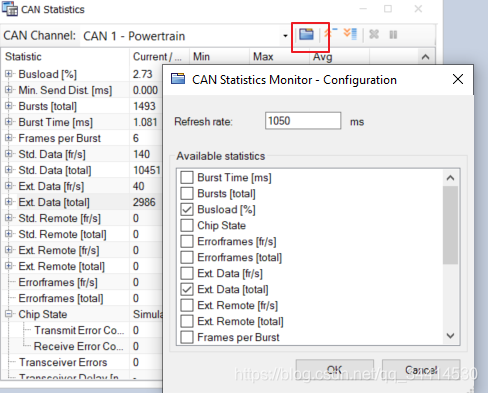Expand the Std. Data [fr/s] tree row
This screenshot has width=488, height=393.
[9, 154]
